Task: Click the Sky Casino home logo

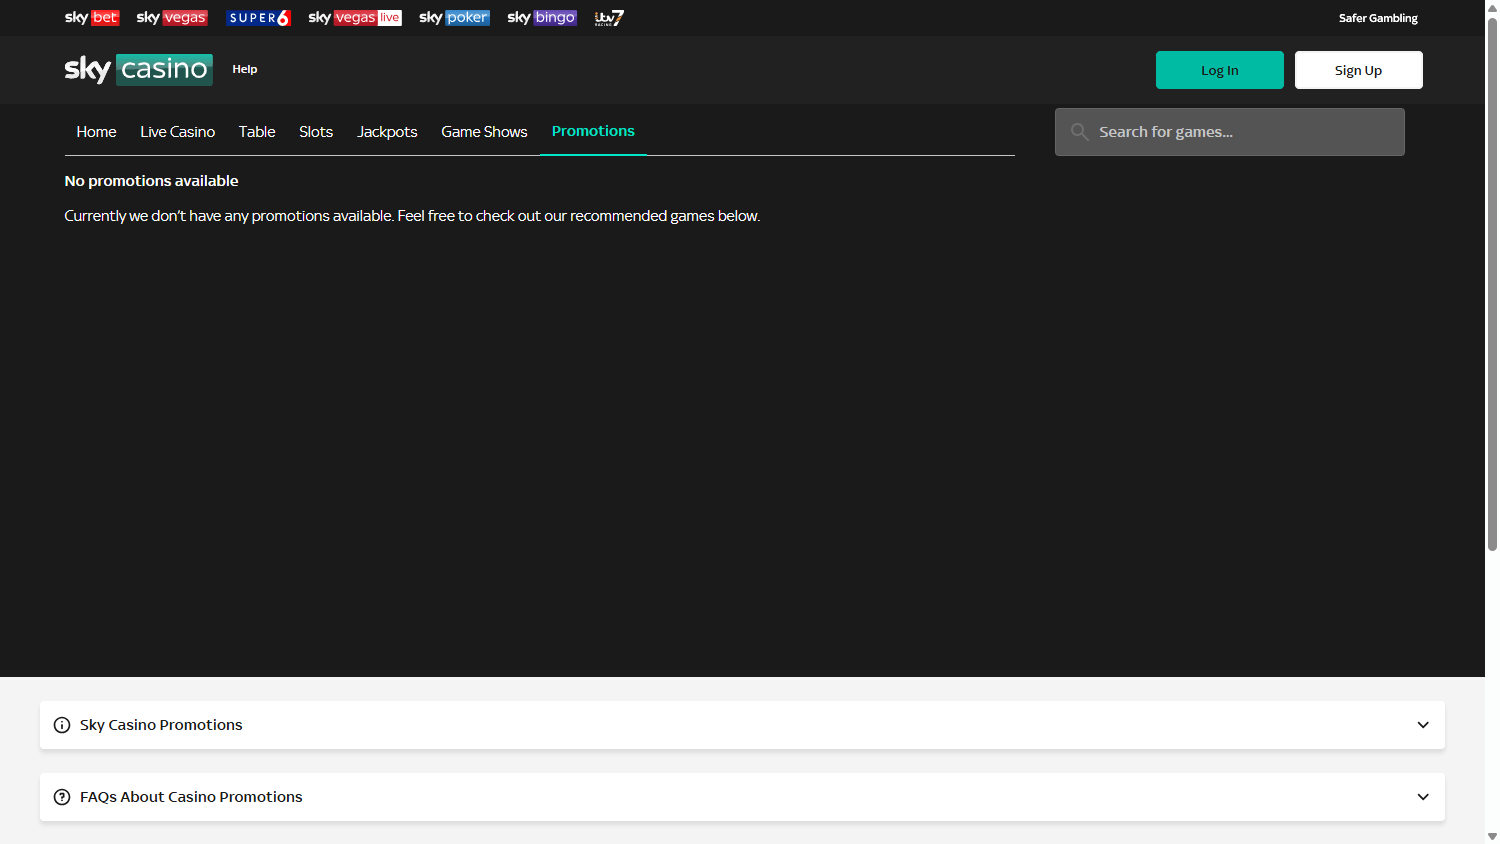Action: coord(139,69)
